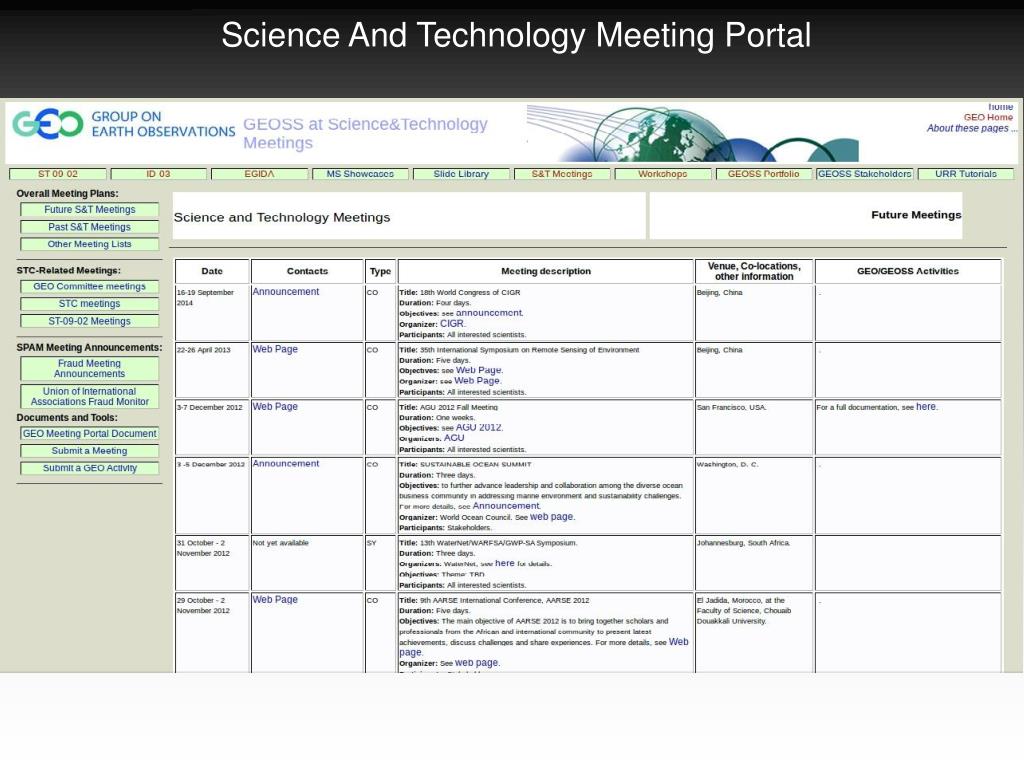Click the GEO/GEOSS Activities column header
This screenshot has width=1024, height=768.
point(908,271)
